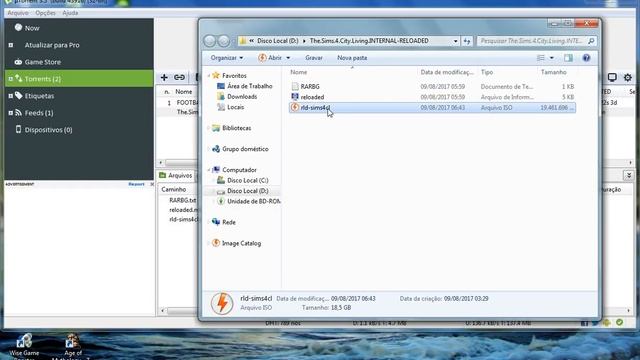The height and width of the screenshot is (360, 640).
Task: Open the address bar history dropdown
Action: (455, 41)
